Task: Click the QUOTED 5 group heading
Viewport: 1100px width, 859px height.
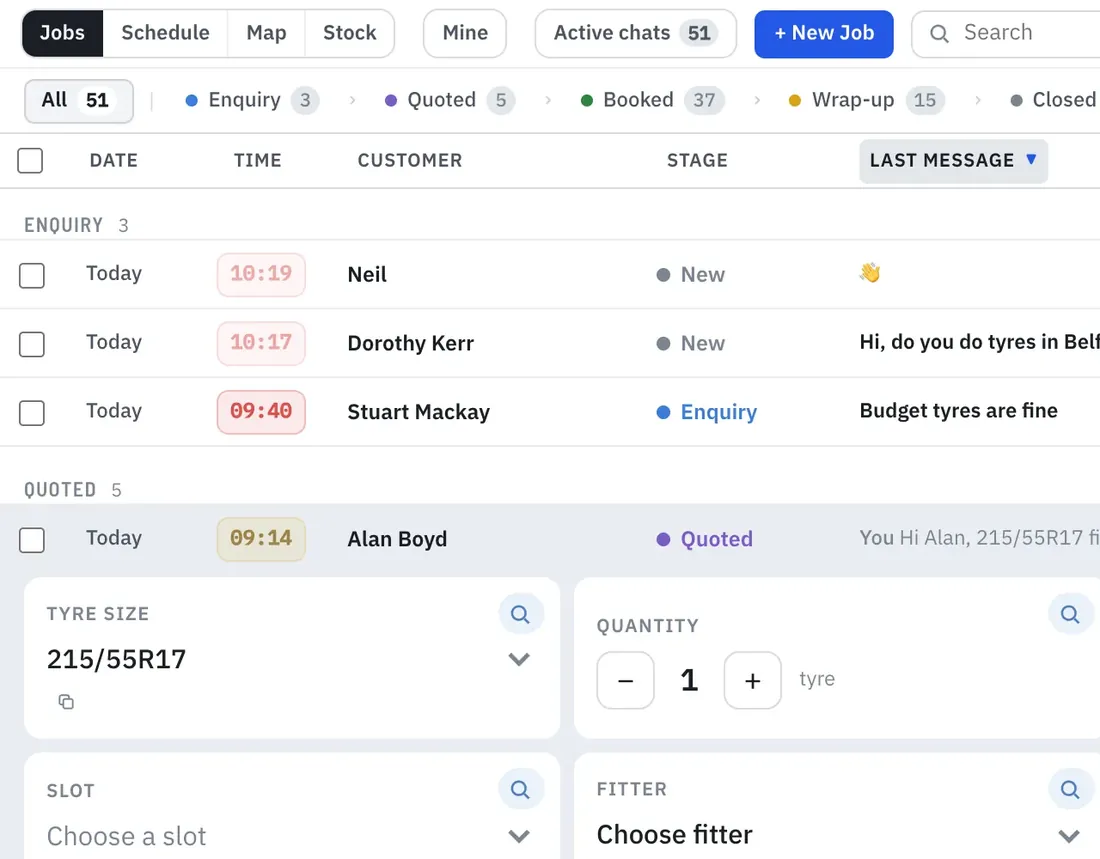Action: pos(72,490)
